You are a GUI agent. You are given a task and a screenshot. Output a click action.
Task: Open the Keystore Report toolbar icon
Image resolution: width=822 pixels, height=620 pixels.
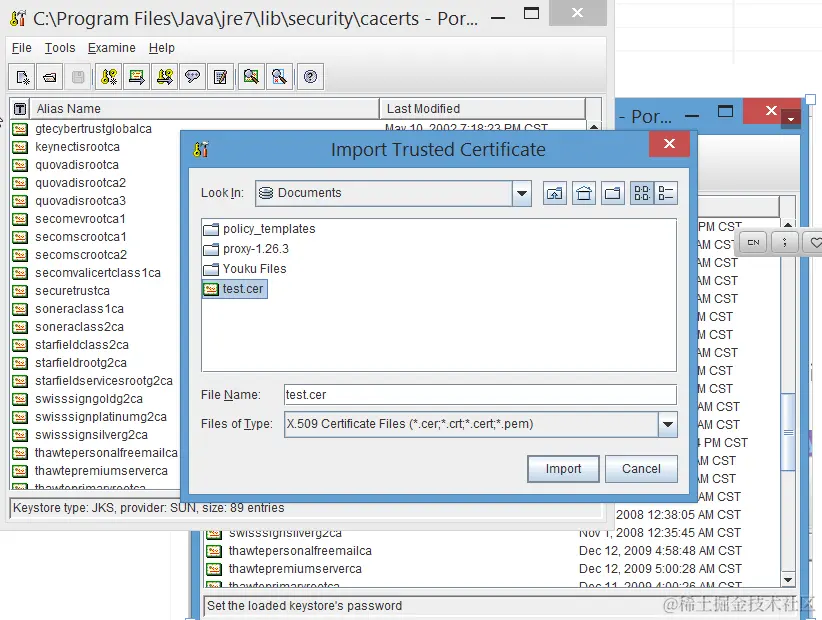pos(220,78)
